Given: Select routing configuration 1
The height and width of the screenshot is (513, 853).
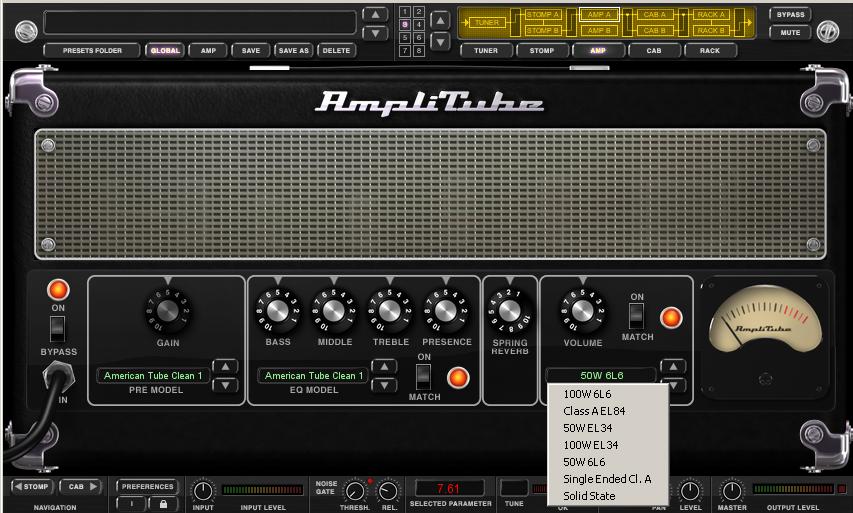Looking at the screenshot, I should [x=405, y=11].
